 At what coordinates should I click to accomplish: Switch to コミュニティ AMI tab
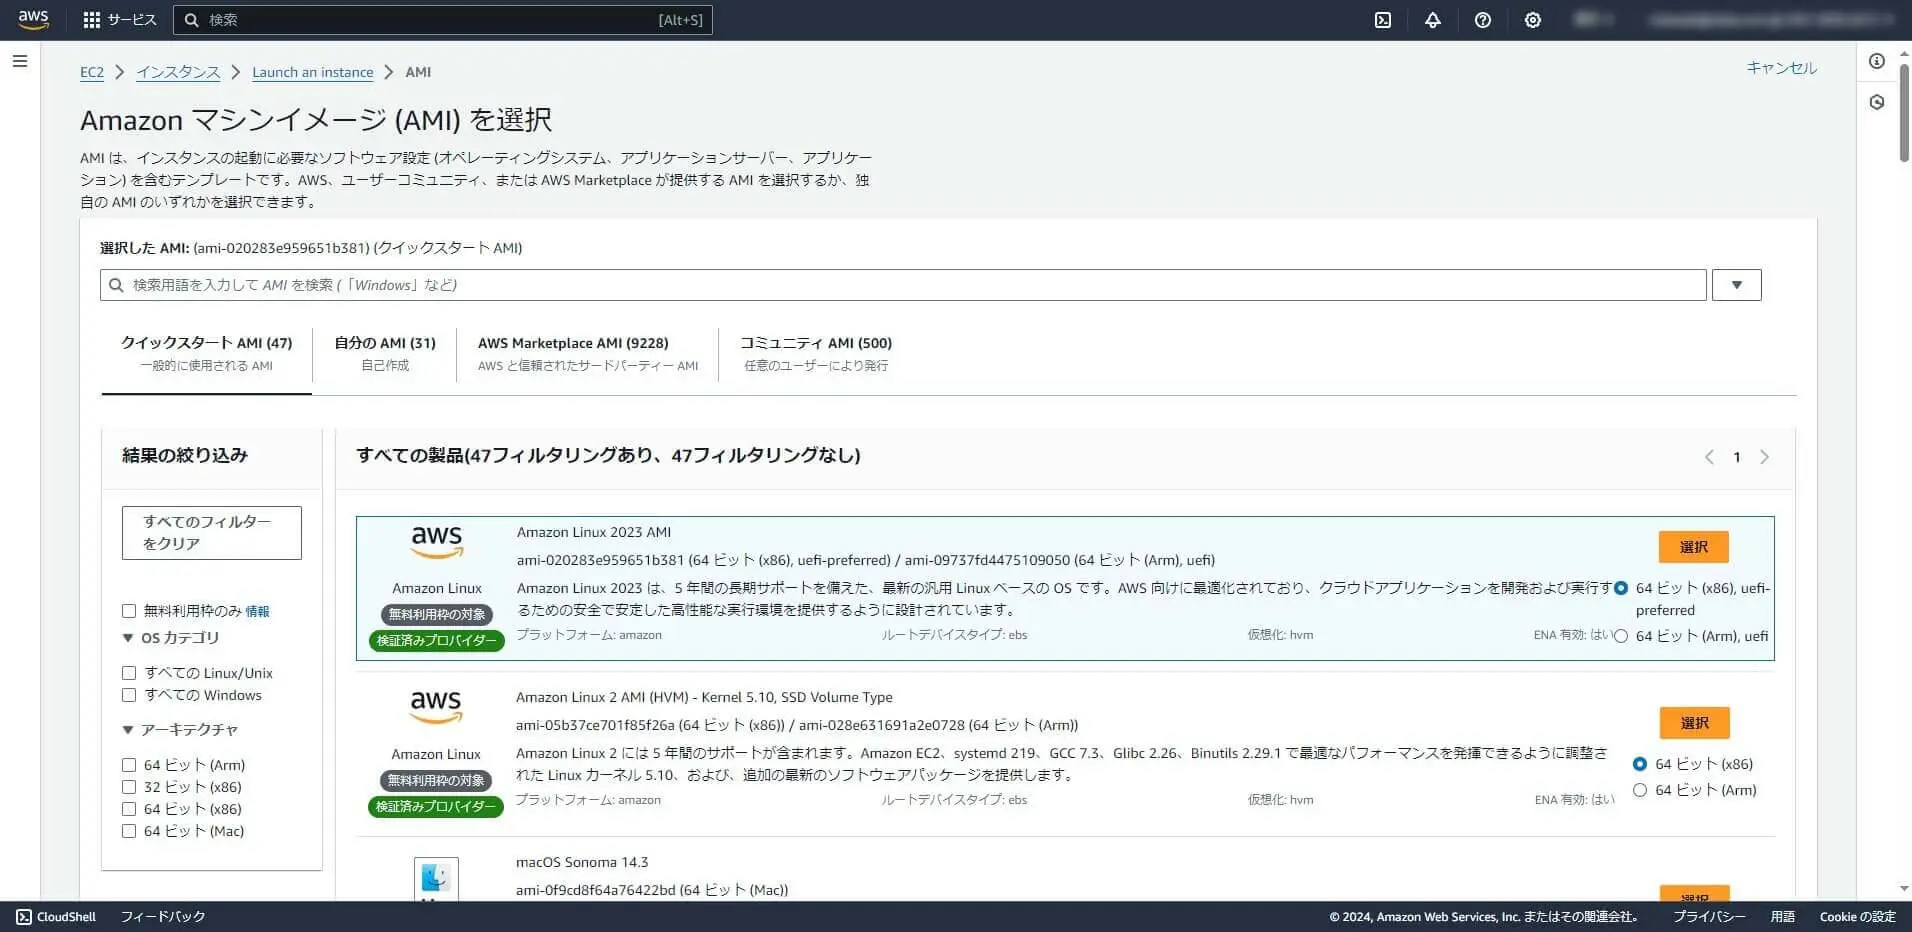pyautogui.click(x=816, y=354)
